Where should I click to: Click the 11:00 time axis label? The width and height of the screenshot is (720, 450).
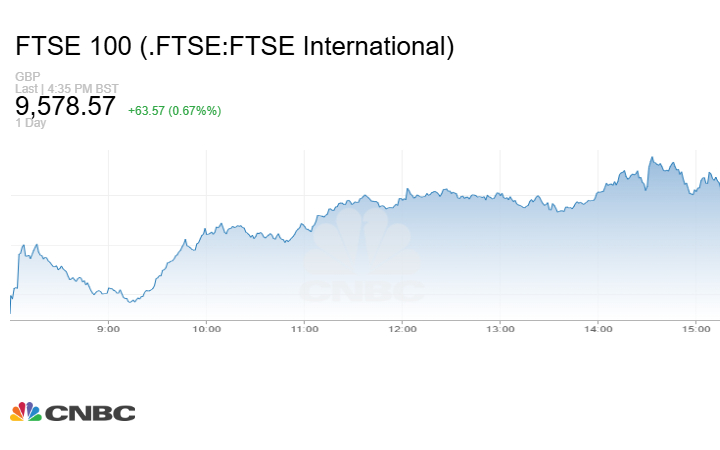coord(304,328)
